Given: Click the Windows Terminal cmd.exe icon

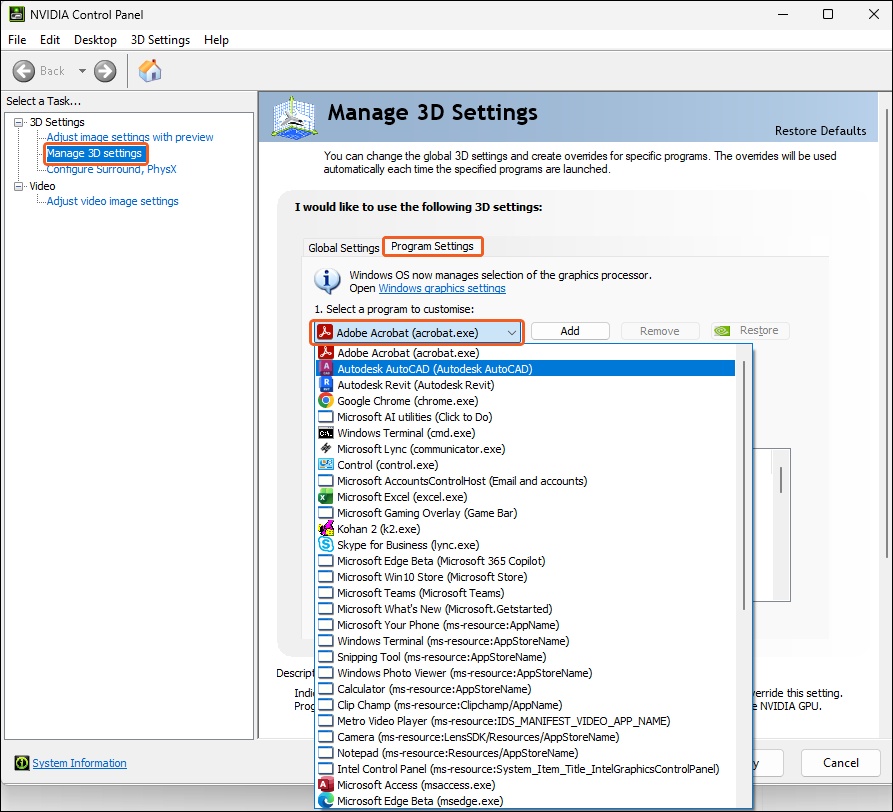Looking at the screenshot, I should point(326,433).
